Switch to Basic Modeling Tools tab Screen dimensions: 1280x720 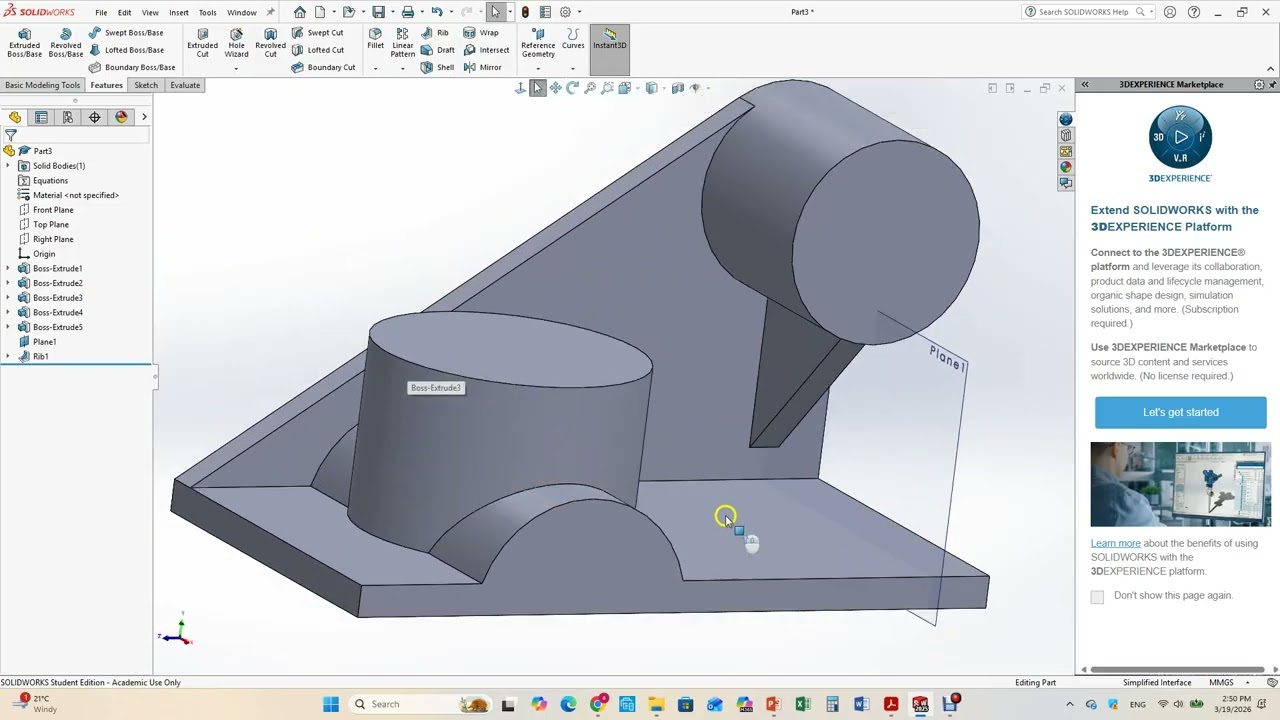pyautogui.click(x=42, y=85)
